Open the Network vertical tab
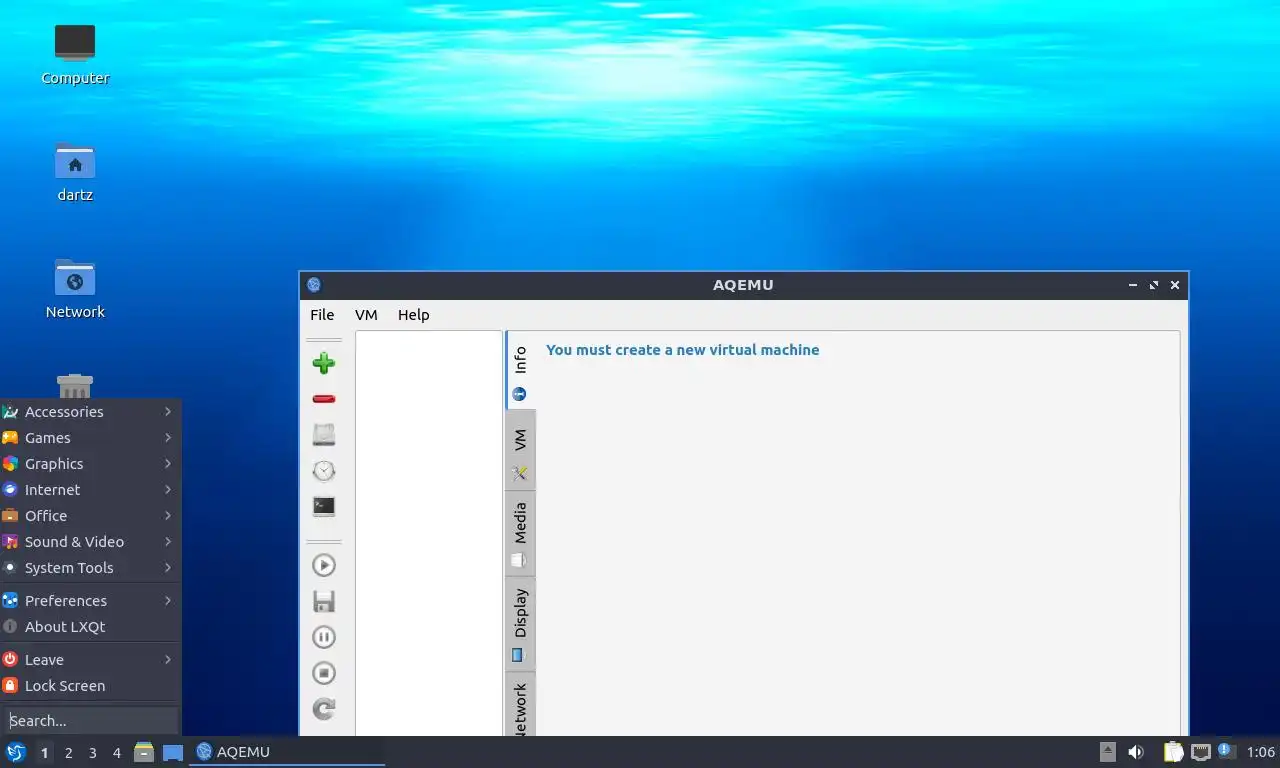Image resolution: width=1280 pixels, height=768 pixels. click(x=520, y=705)
